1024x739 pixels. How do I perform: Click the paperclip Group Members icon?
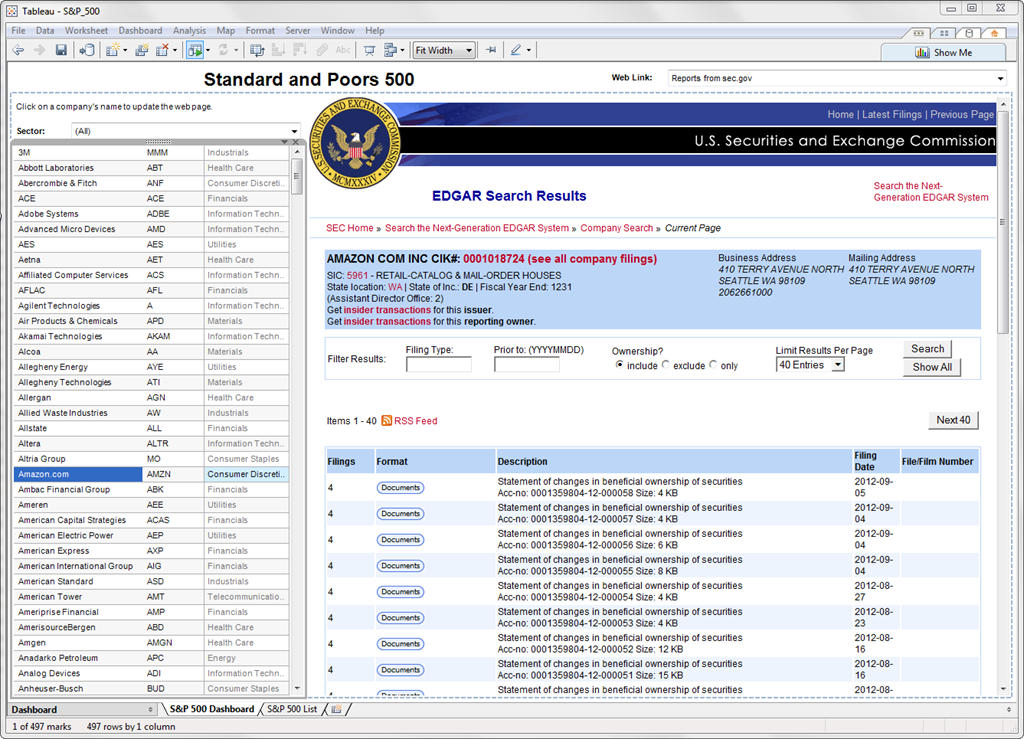322,50
